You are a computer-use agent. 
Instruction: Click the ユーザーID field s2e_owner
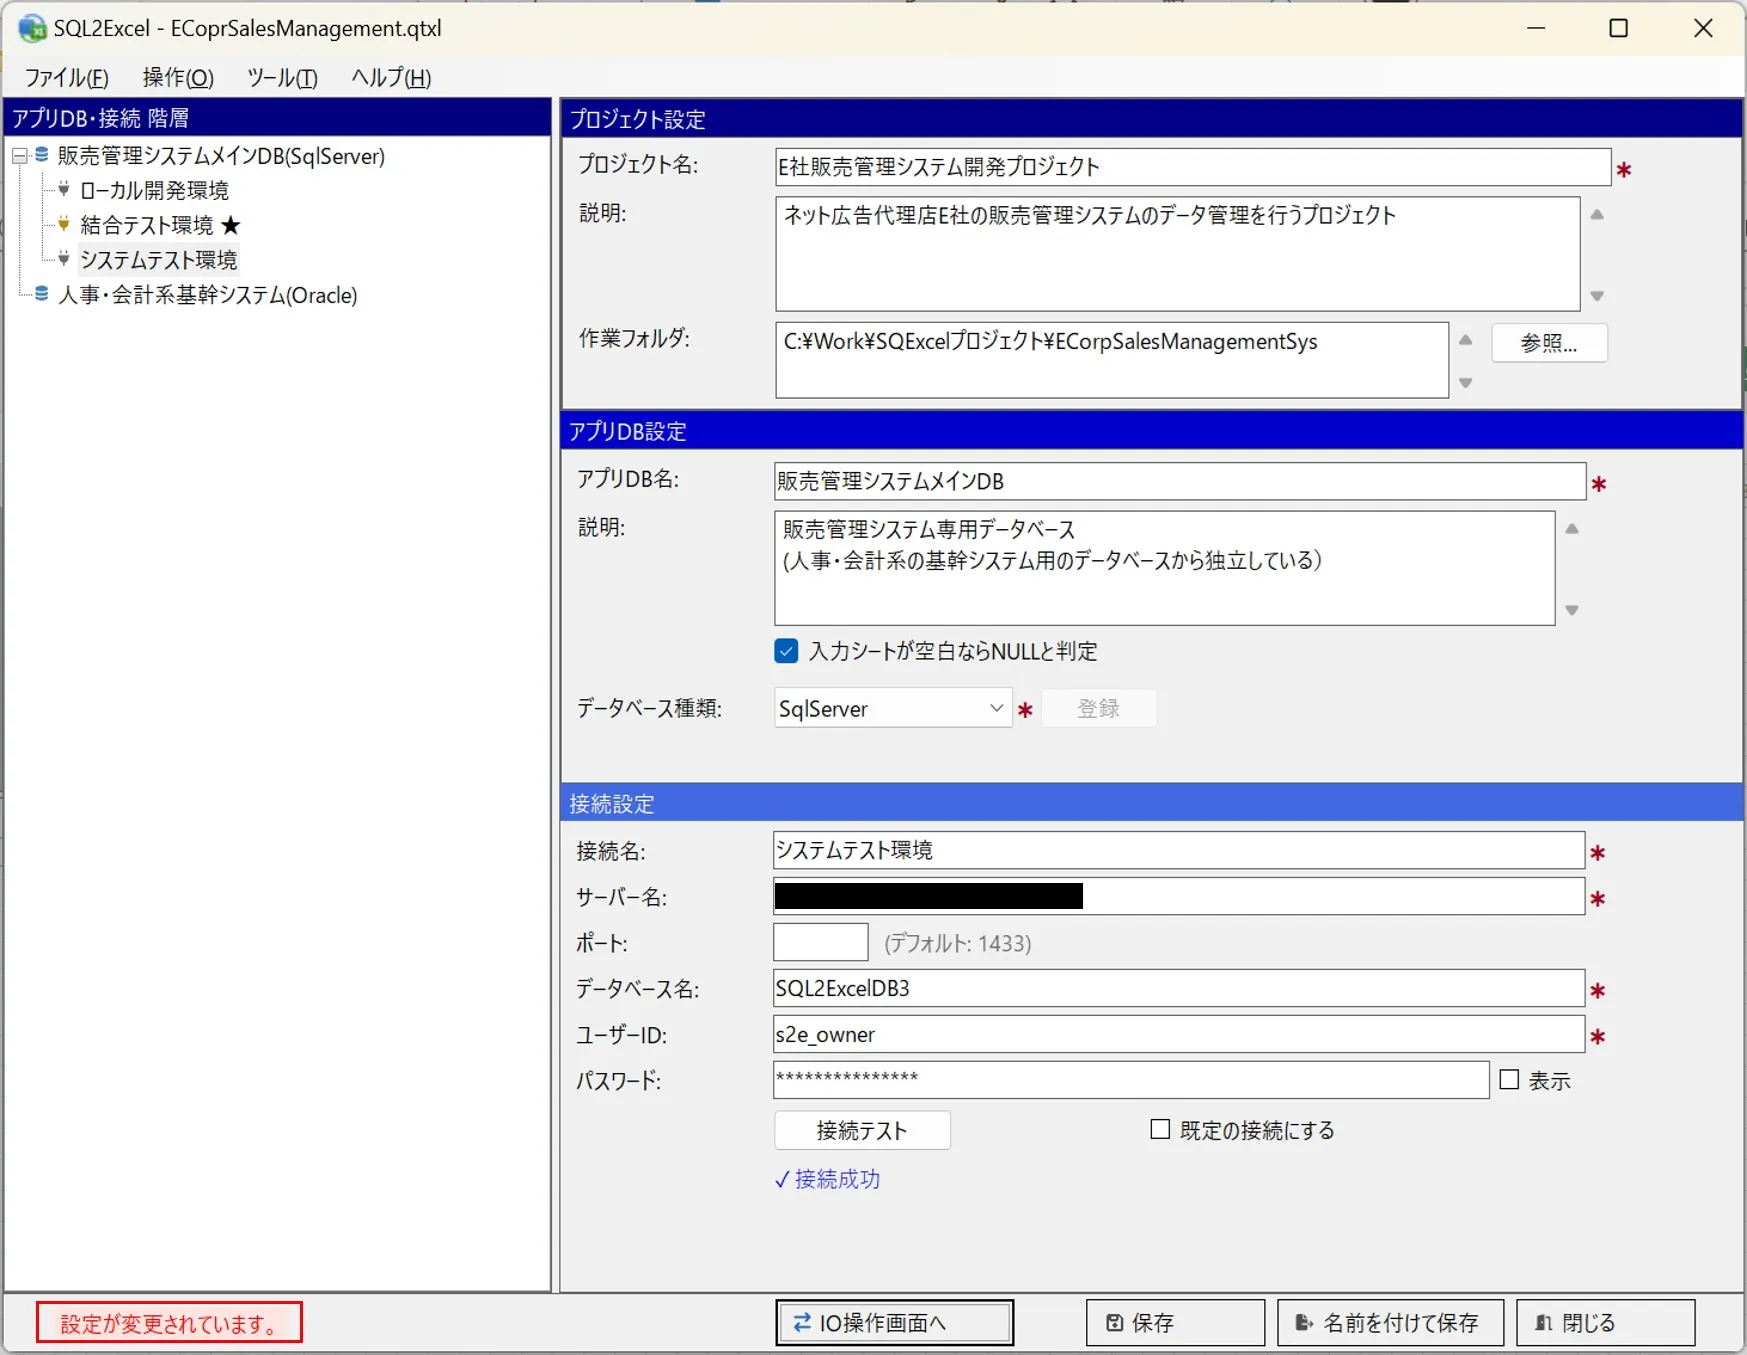pyautogui.click(x=1179, y=1034)
